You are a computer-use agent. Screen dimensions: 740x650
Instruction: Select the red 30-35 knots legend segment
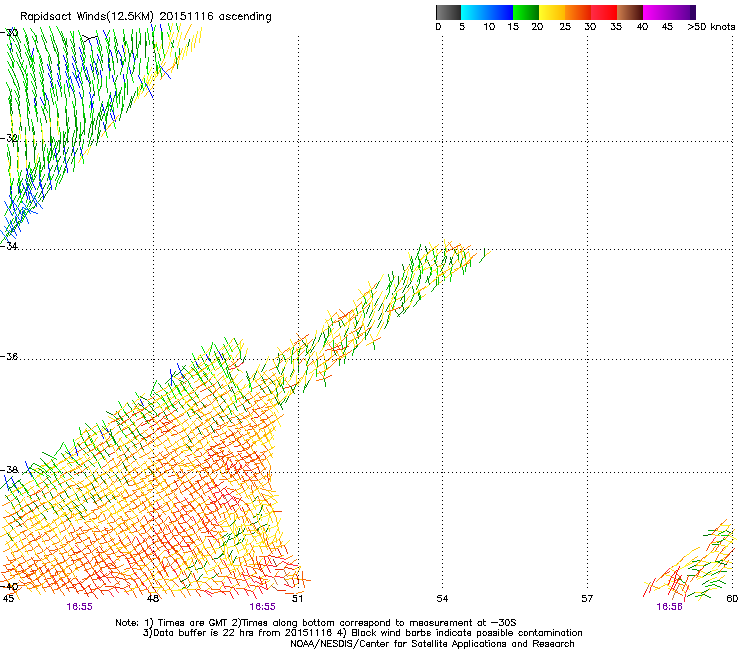pyautogui.click(x=604, y=12)
